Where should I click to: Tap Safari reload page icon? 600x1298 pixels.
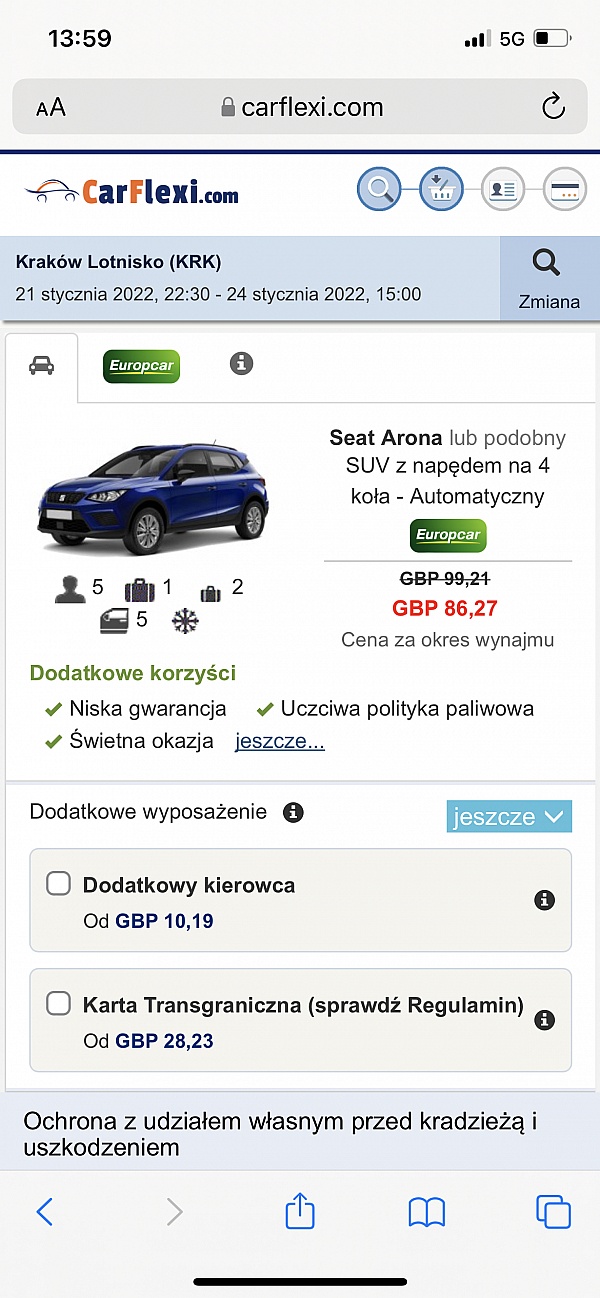tap(553, 107)
